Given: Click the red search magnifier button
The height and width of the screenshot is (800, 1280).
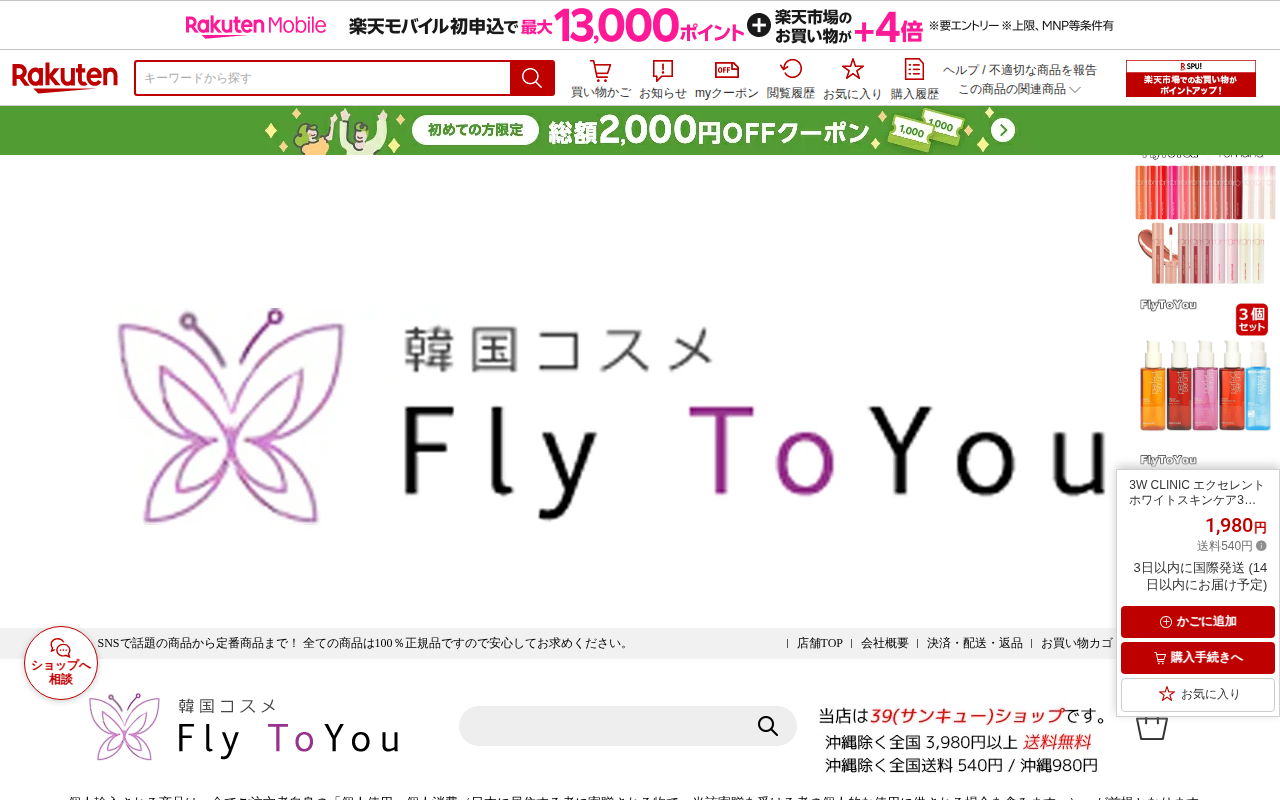Looking at the screenshot, I should click(532, 78).
